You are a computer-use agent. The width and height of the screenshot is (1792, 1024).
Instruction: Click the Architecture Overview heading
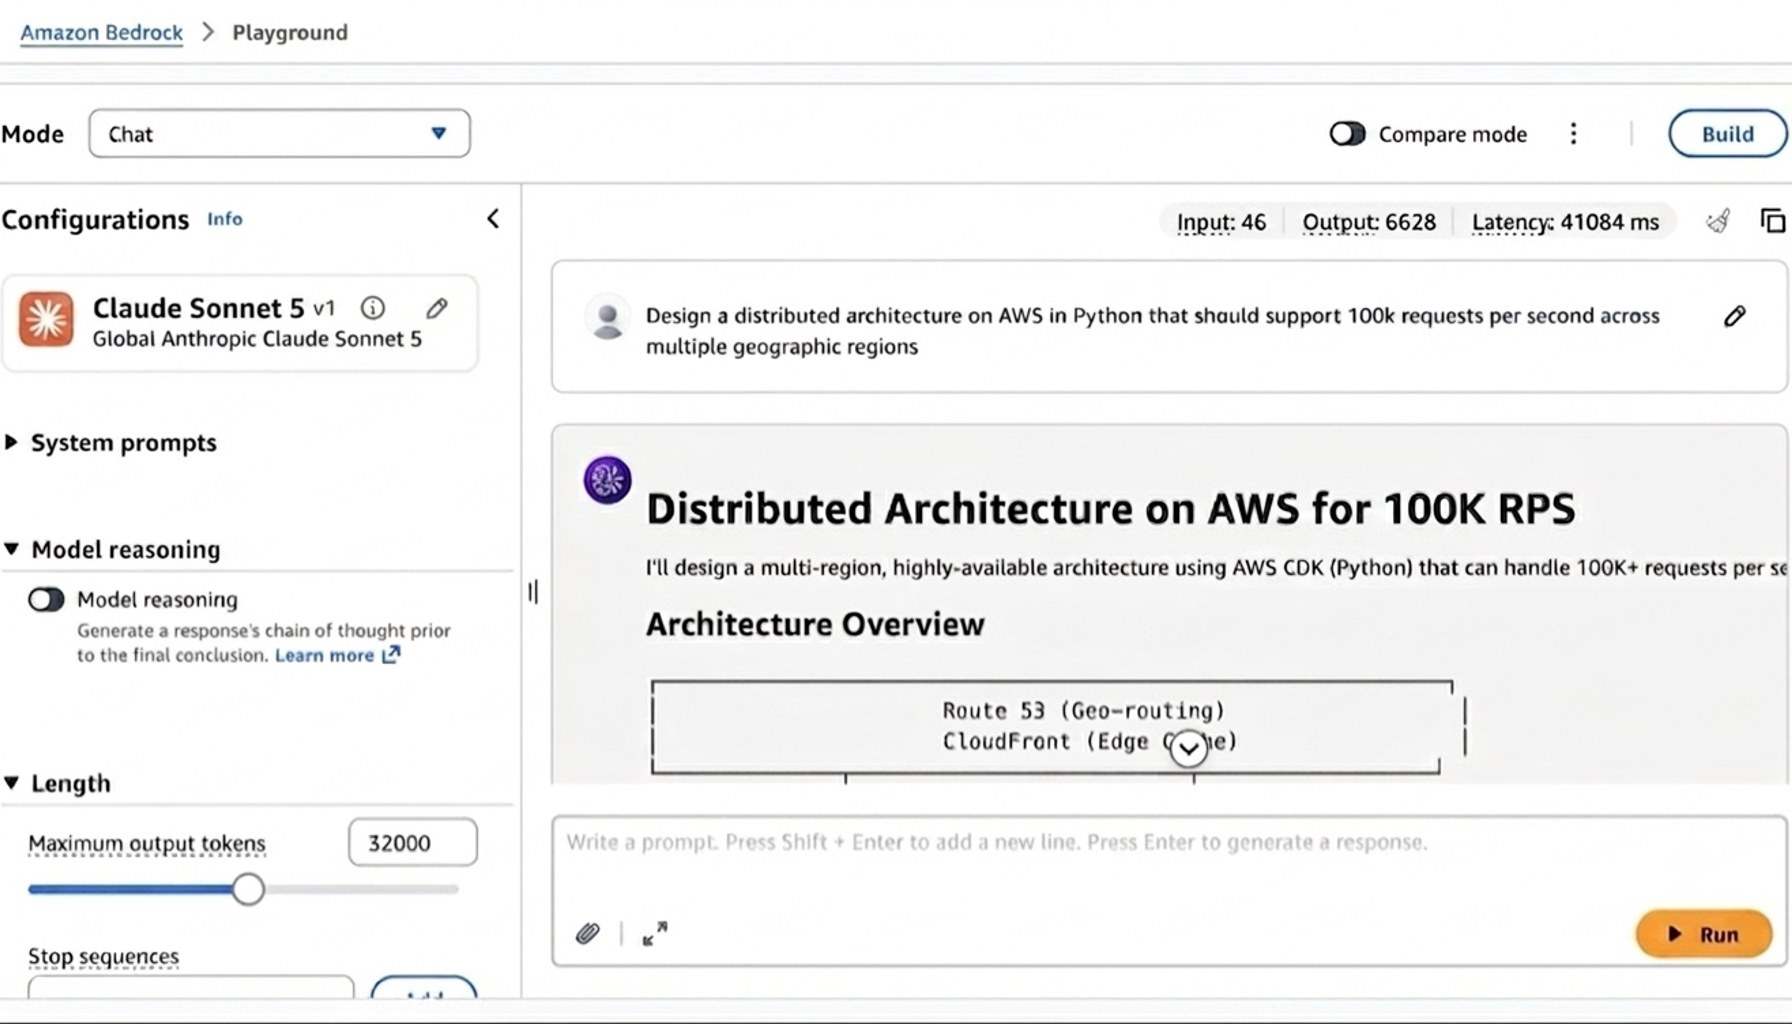815,624
